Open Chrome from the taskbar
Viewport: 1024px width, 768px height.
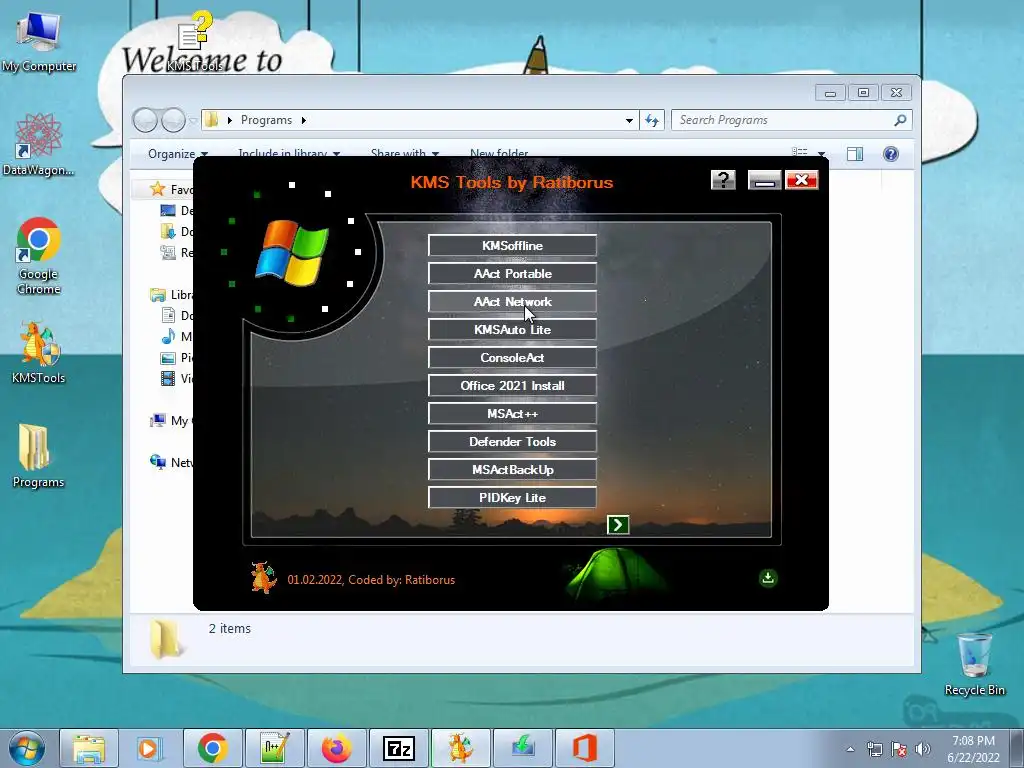[x=212, y=748]
